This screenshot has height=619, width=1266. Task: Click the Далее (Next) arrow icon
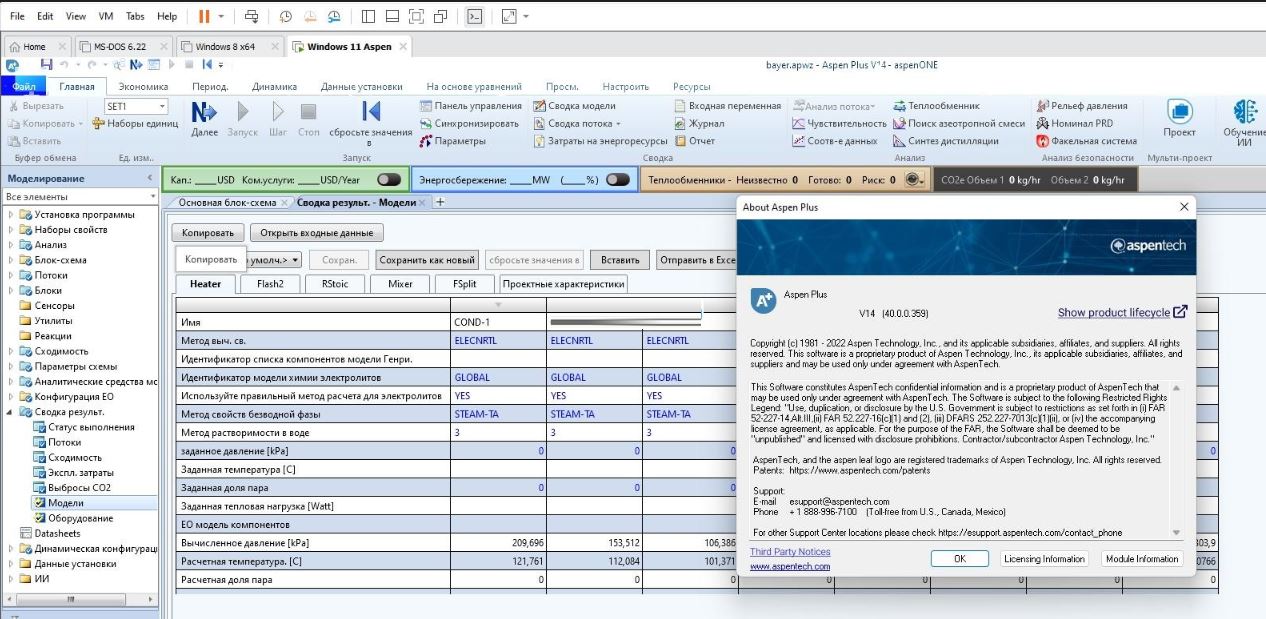204,112
